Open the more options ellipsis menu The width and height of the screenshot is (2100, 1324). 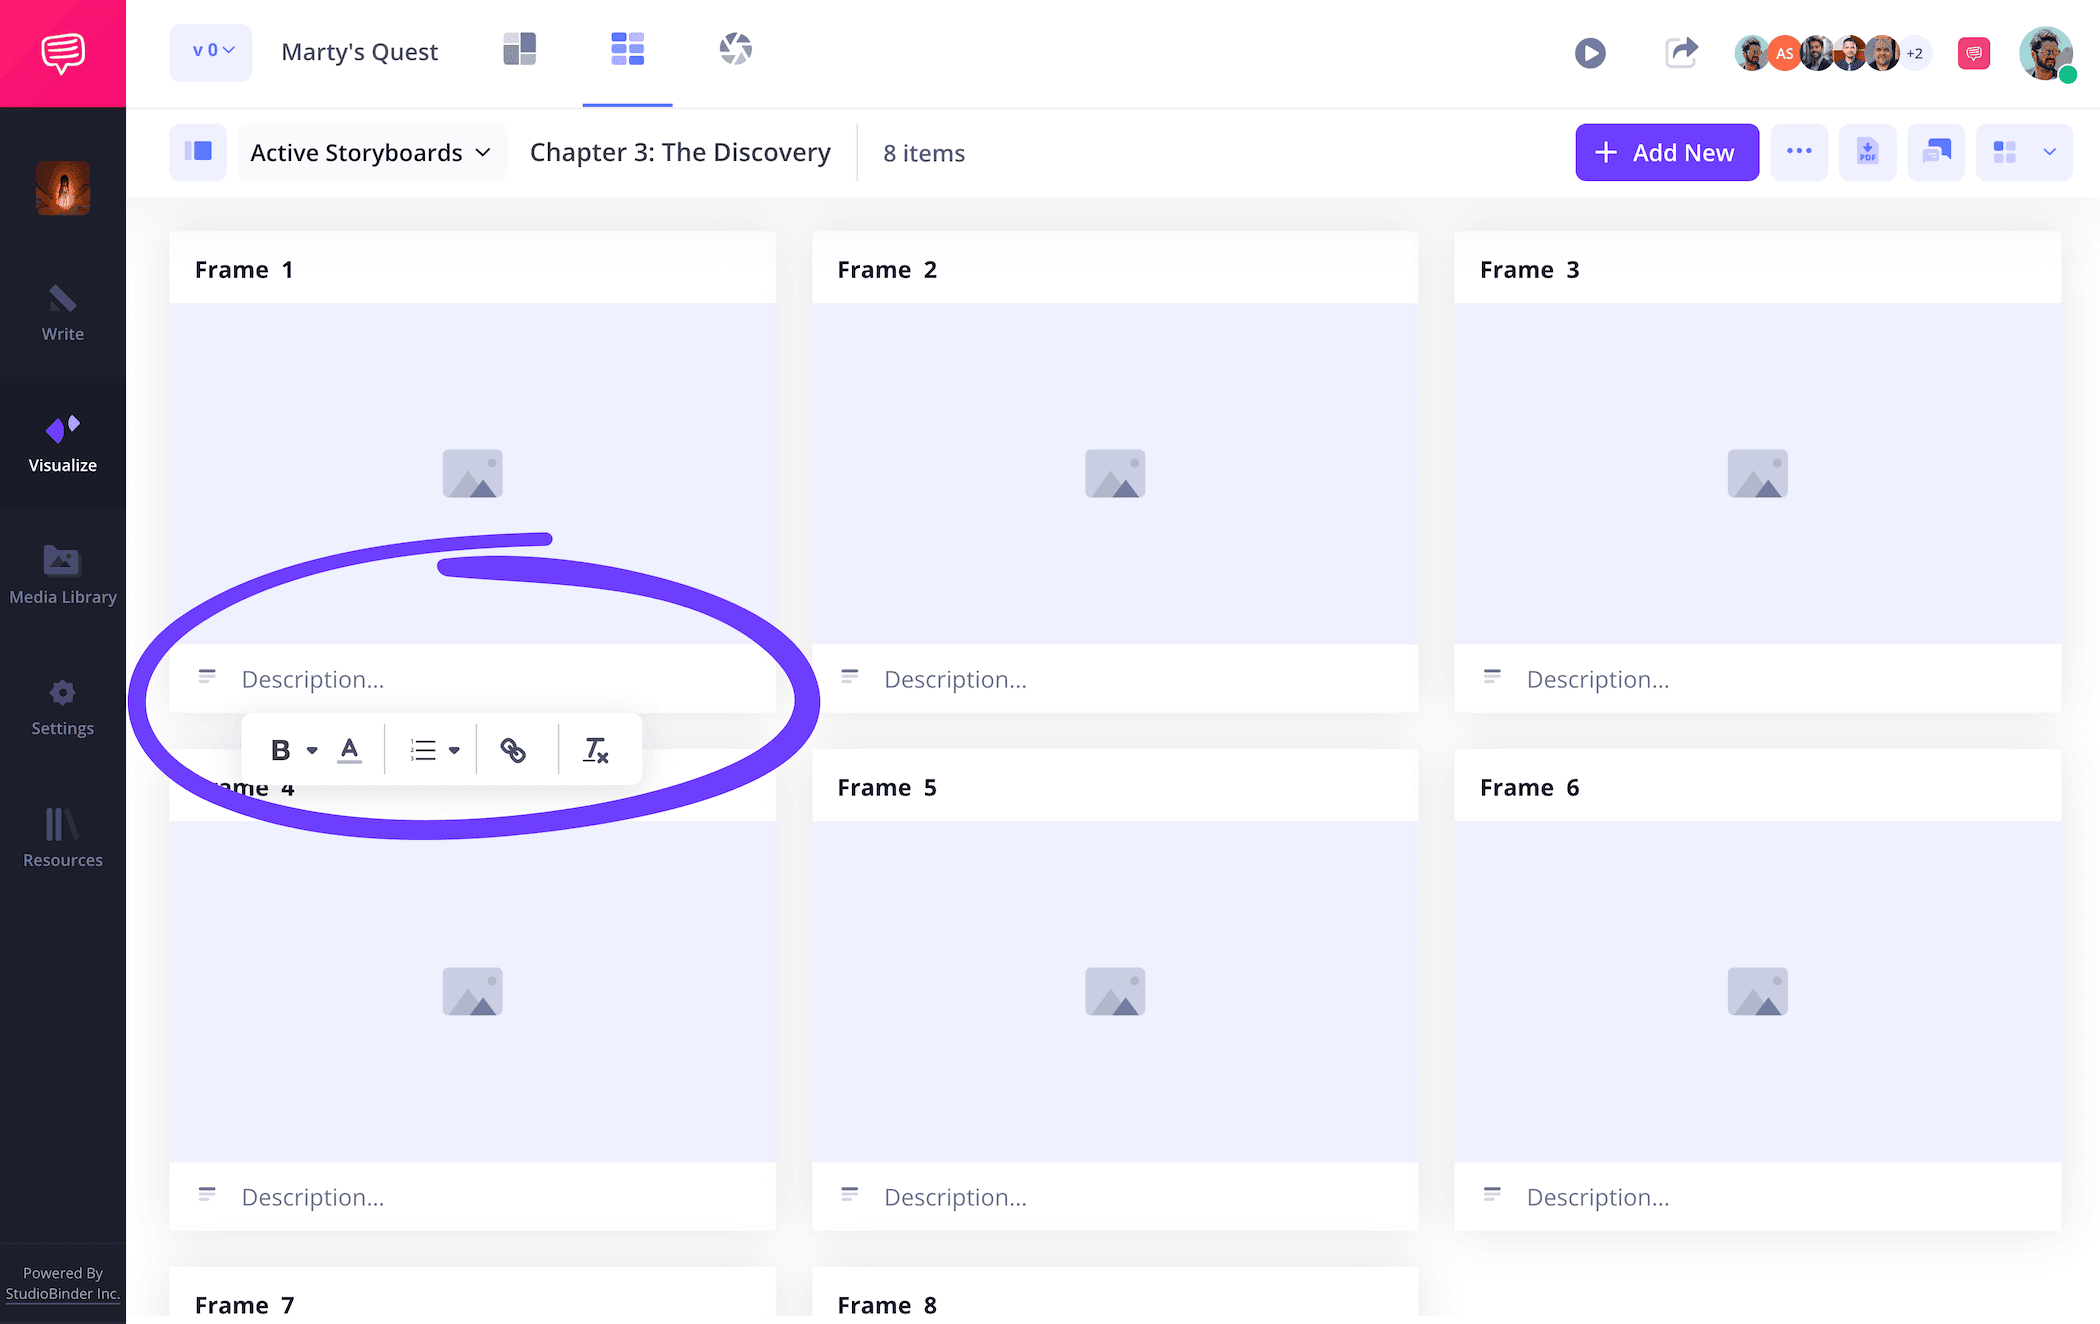coord(1799,152)
